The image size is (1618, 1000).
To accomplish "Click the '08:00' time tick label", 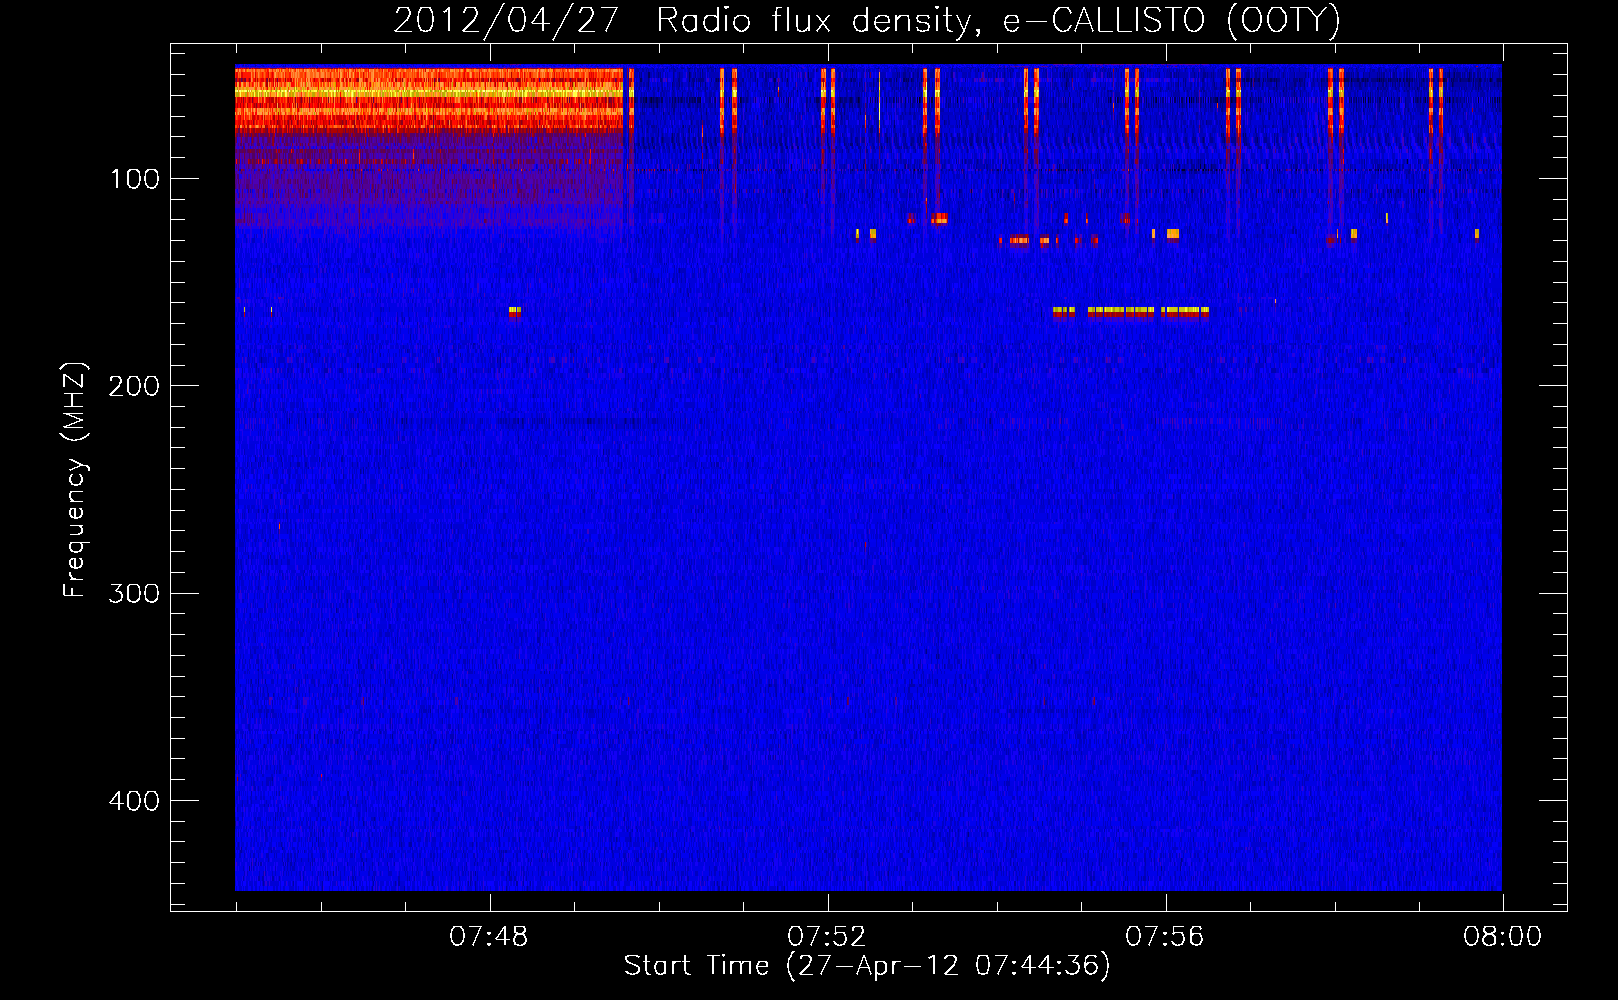I will coord(1502,937).
